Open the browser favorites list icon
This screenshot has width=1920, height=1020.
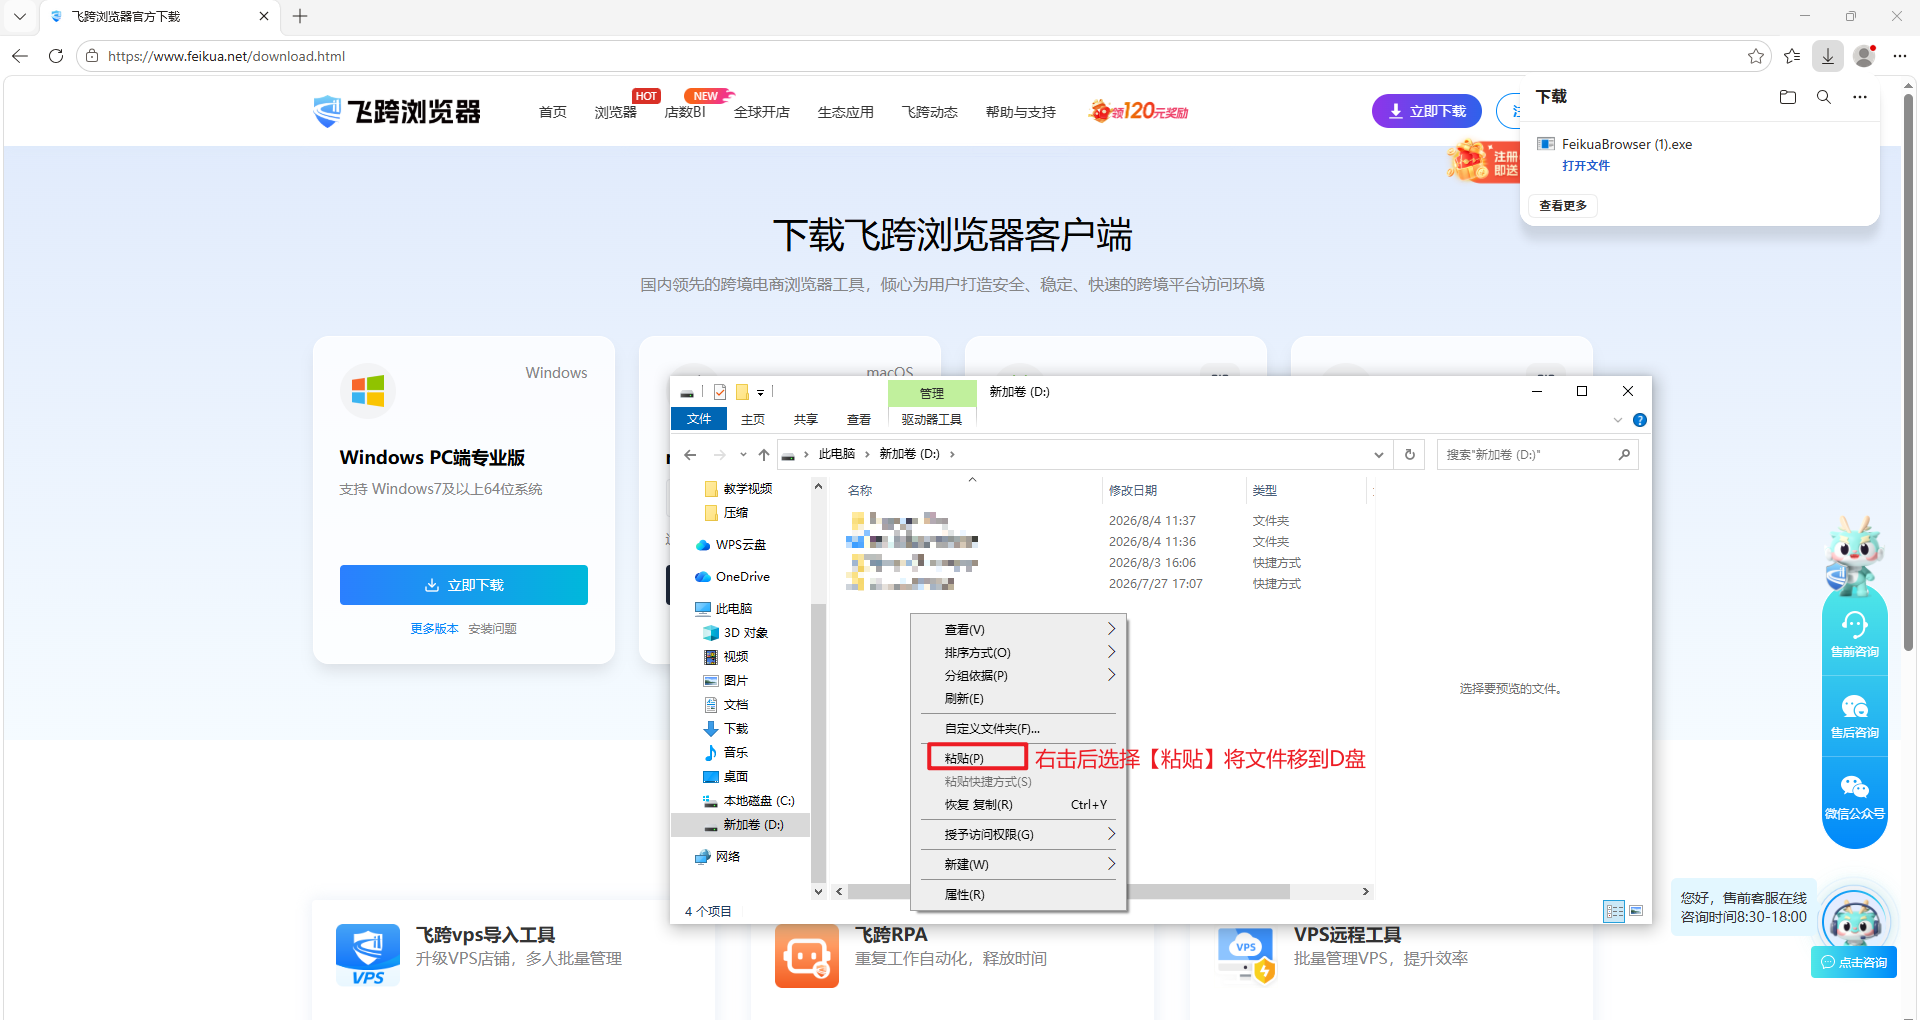(1792, 56)
